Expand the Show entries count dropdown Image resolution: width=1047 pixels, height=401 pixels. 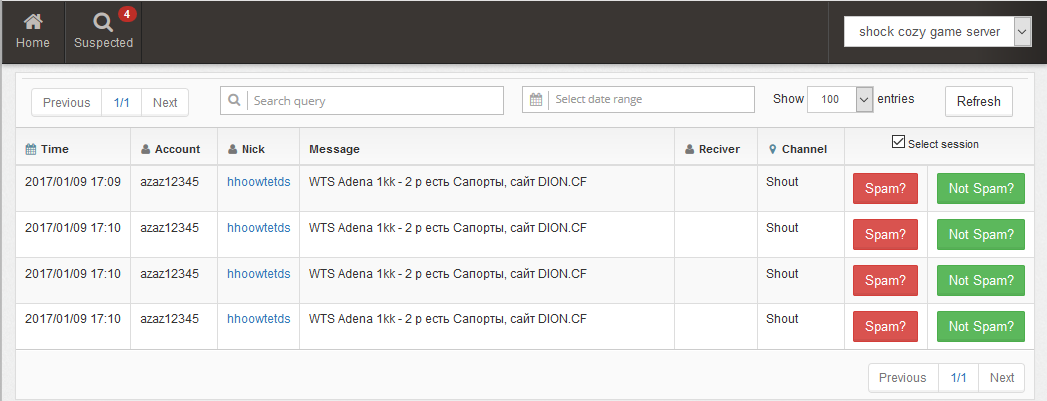840,99
